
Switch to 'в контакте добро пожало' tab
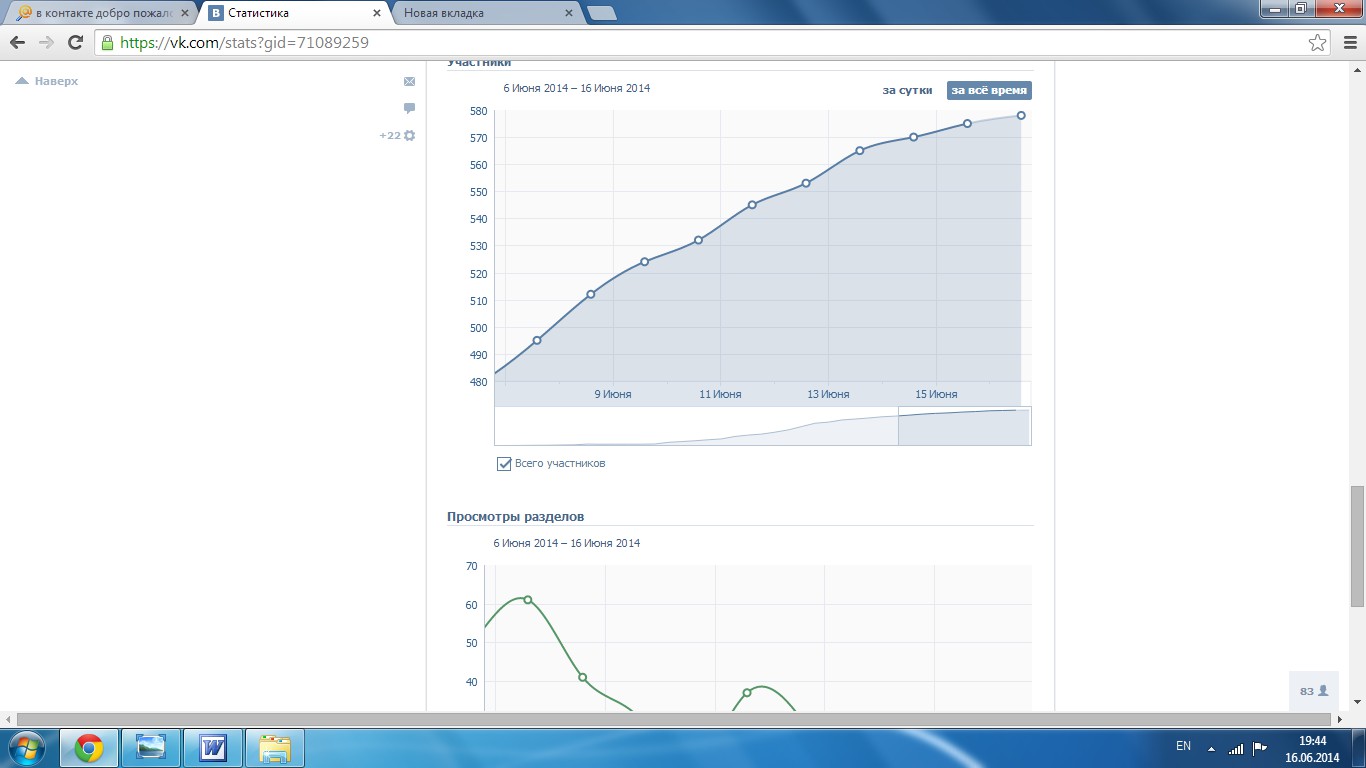[x=103, y=13]
